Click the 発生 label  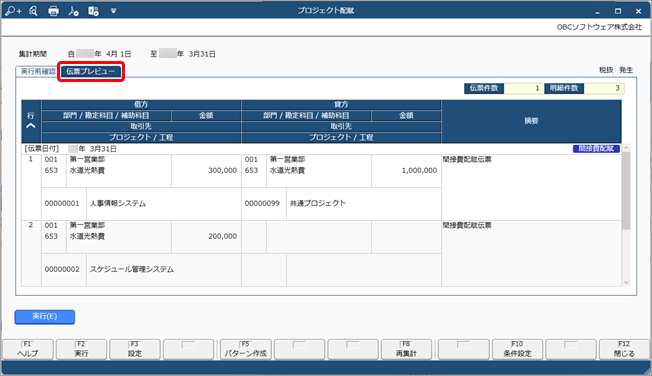[x=626, y=70]
